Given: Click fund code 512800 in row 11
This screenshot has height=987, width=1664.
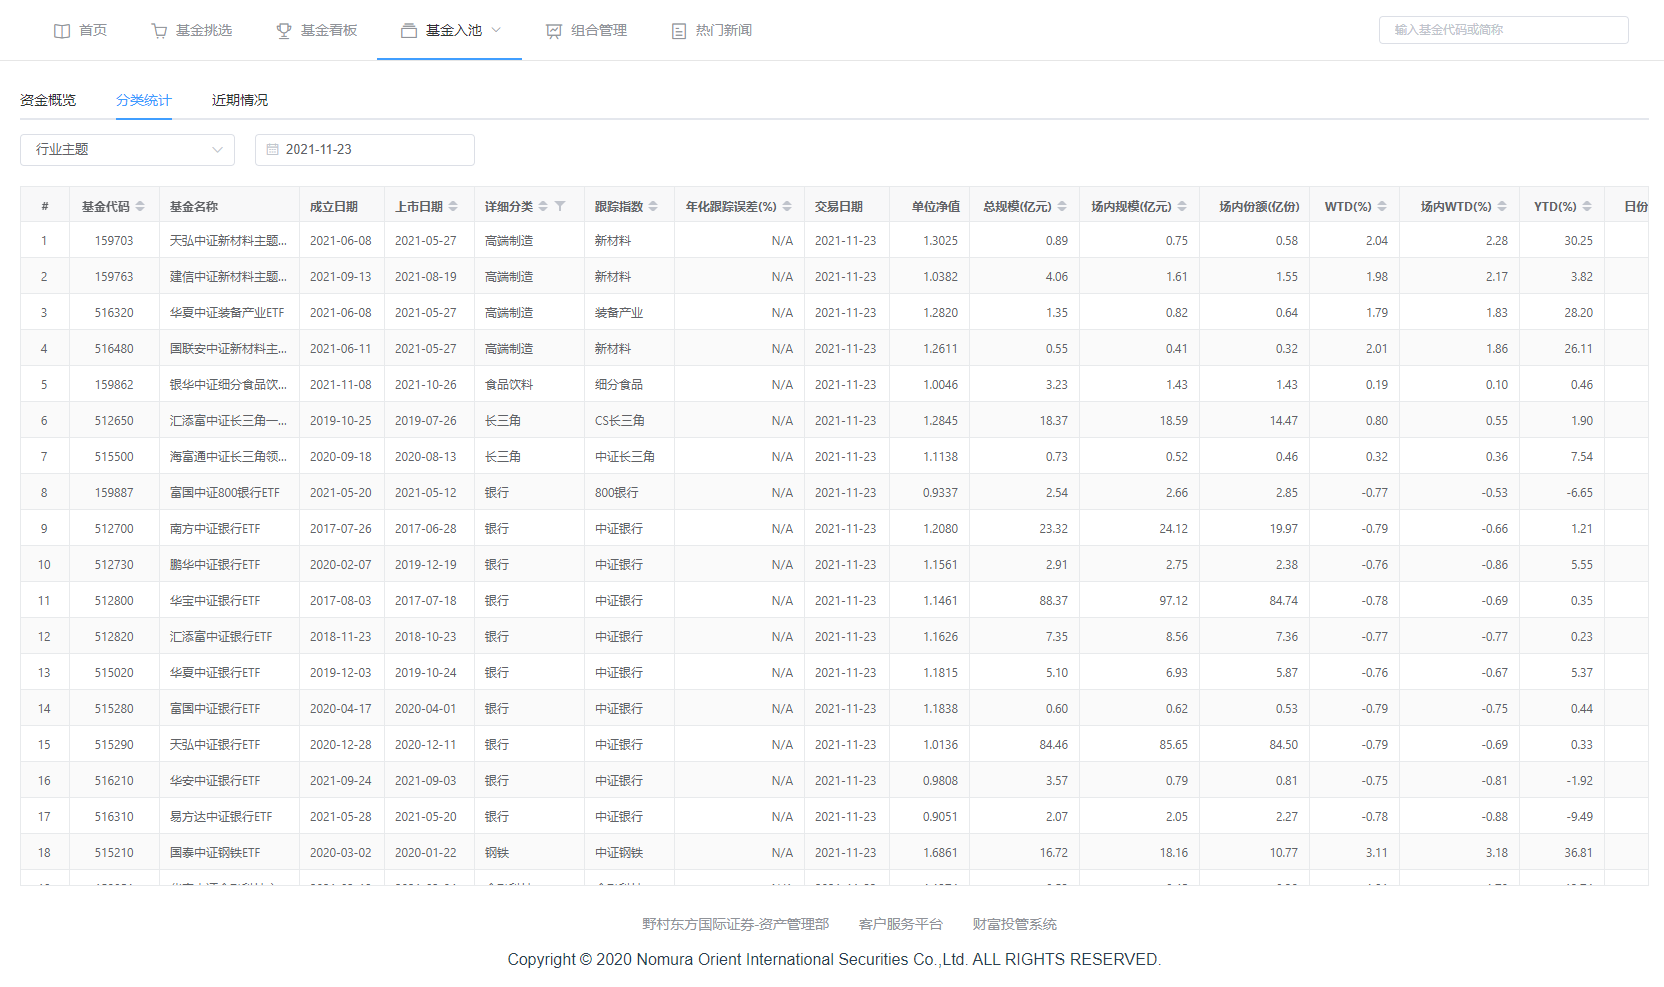Looking at the screenshot, I should click(x=114, y=601).
